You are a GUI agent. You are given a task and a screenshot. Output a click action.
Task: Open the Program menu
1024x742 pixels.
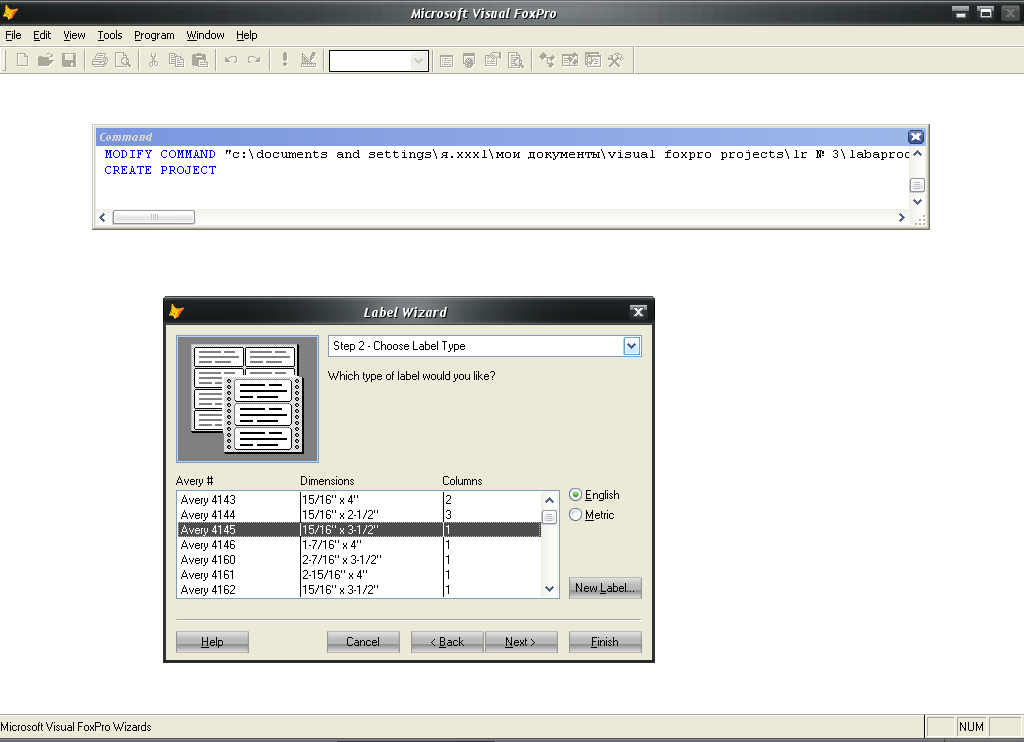click(154, 35)
